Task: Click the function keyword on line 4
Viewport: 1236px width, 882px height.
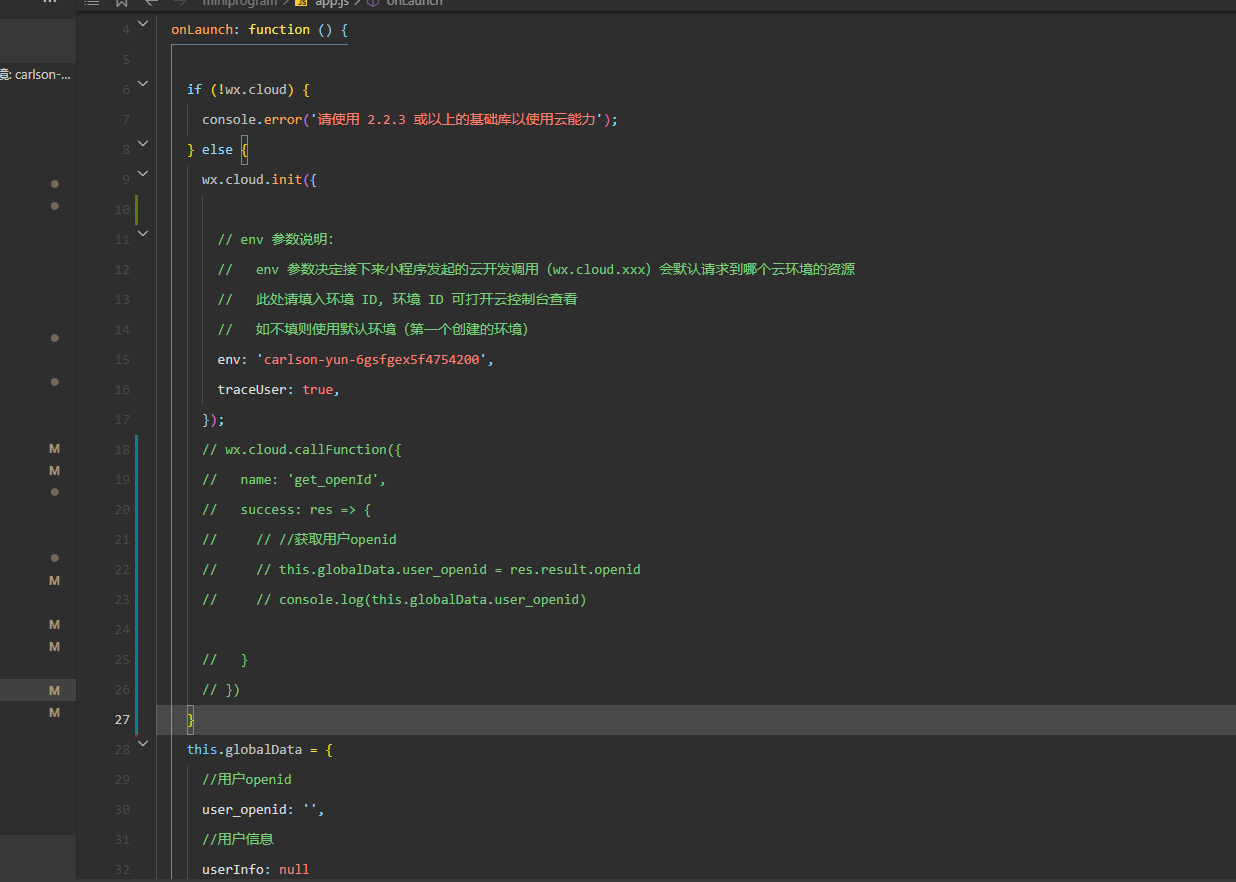Action: pyautogui.click(x=279, y=30)
